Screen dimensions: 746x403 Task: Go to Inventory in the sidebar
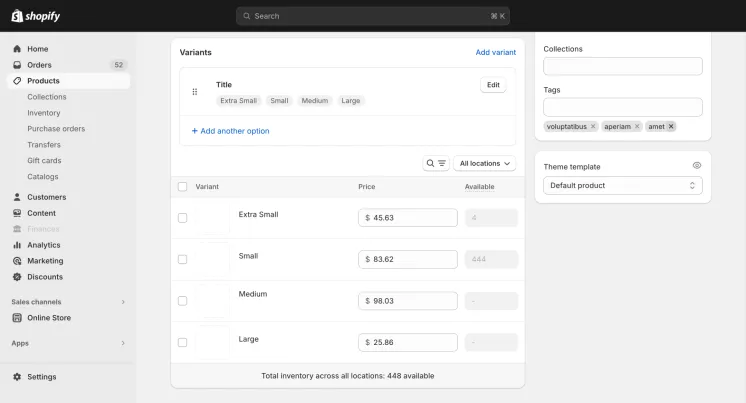[x=44, y=113]
